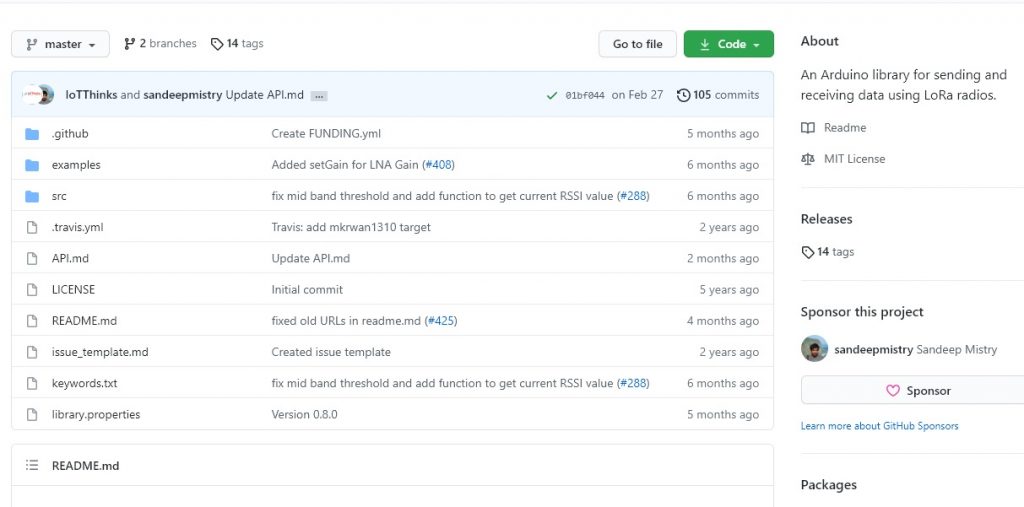The height and width of the screenshot is (507, 1024).
Task: View 14 tags next to branches
Action: click(237, 43)
